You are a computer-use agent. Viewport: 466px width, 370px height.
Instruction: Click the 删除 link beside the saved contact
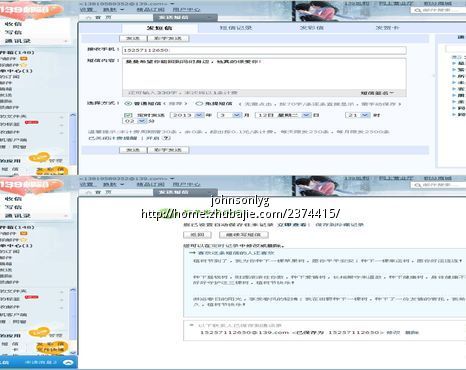click(412, 332)
